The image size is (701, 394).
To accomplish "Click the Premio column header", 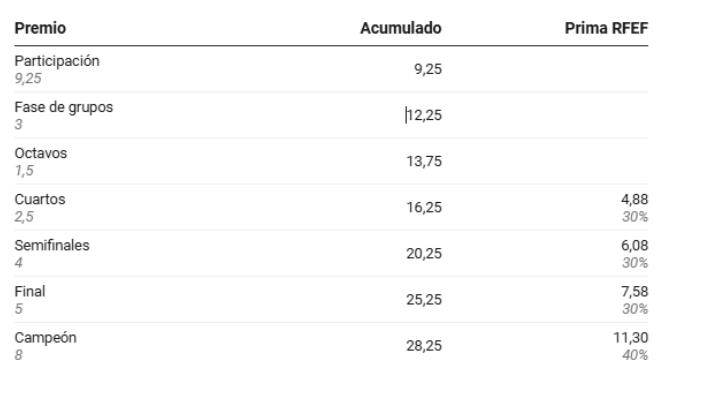I will pyautogui.click(x=40, y=28).
